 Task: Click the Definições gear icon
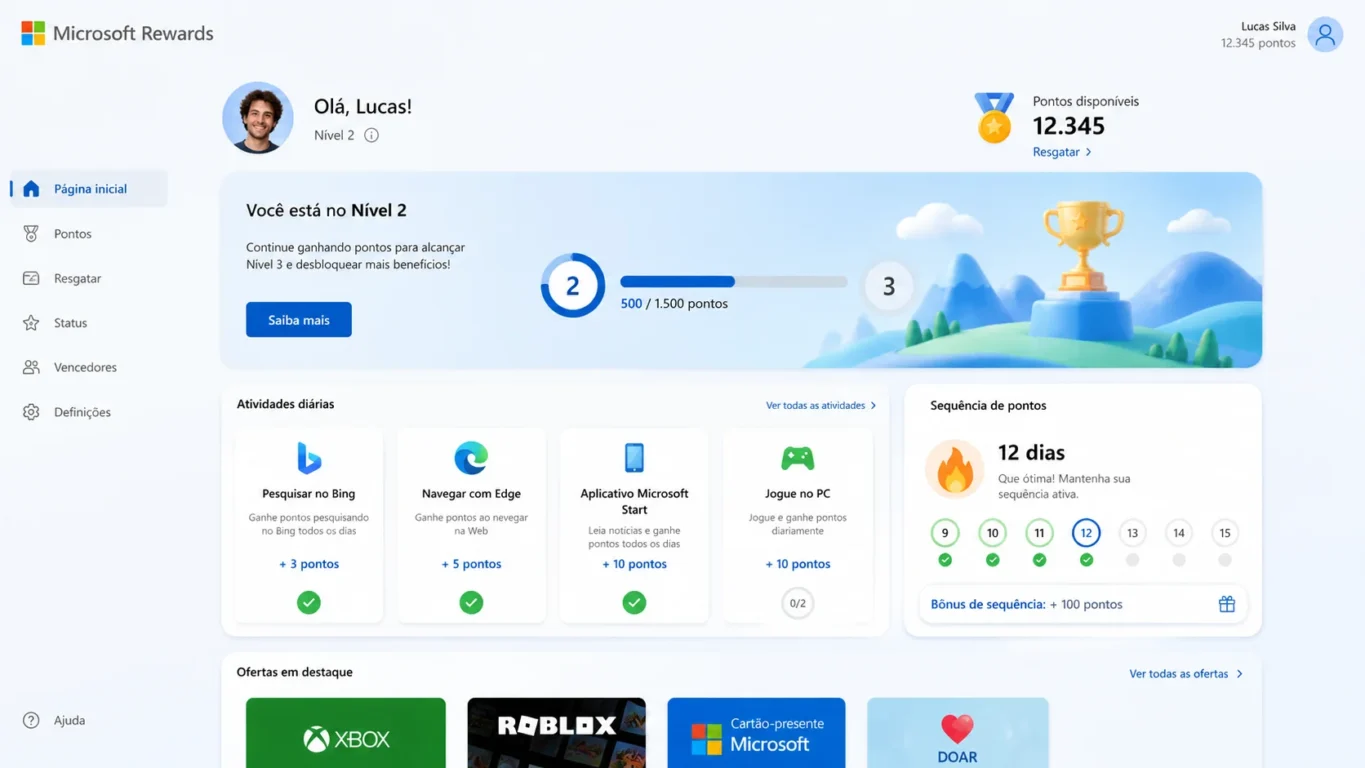(31, 412)
